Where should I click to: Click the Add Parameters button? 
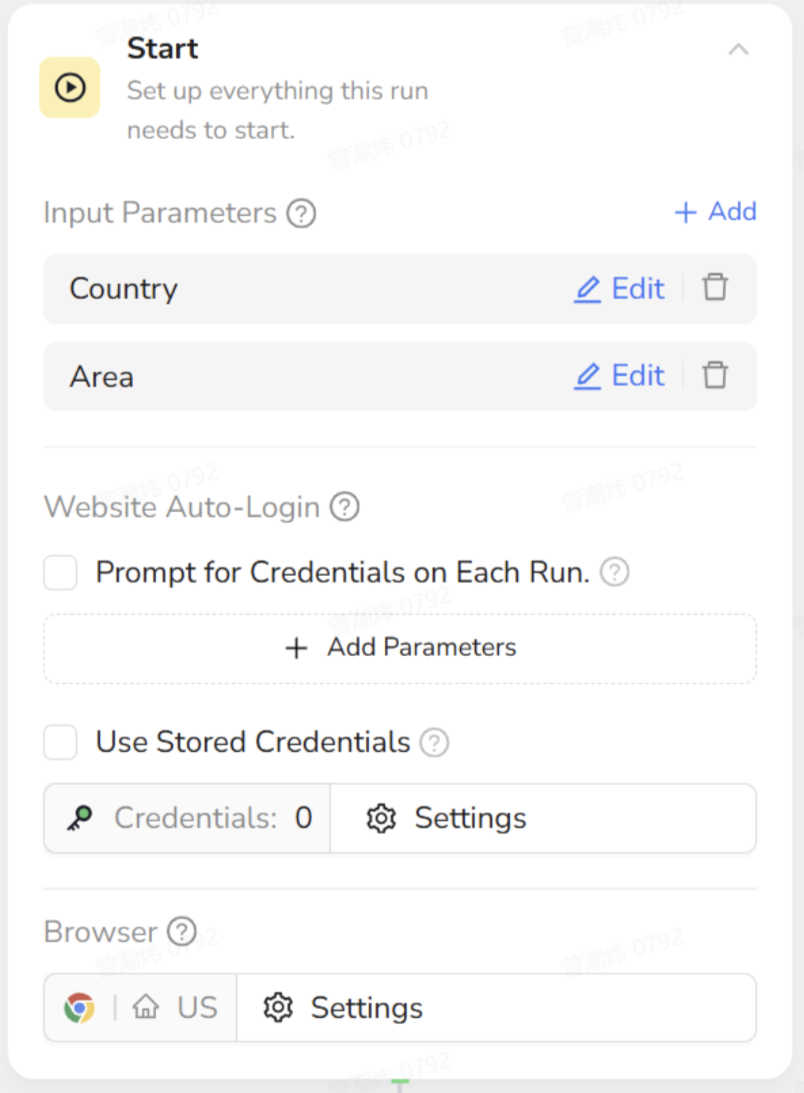tap(400, 648)
